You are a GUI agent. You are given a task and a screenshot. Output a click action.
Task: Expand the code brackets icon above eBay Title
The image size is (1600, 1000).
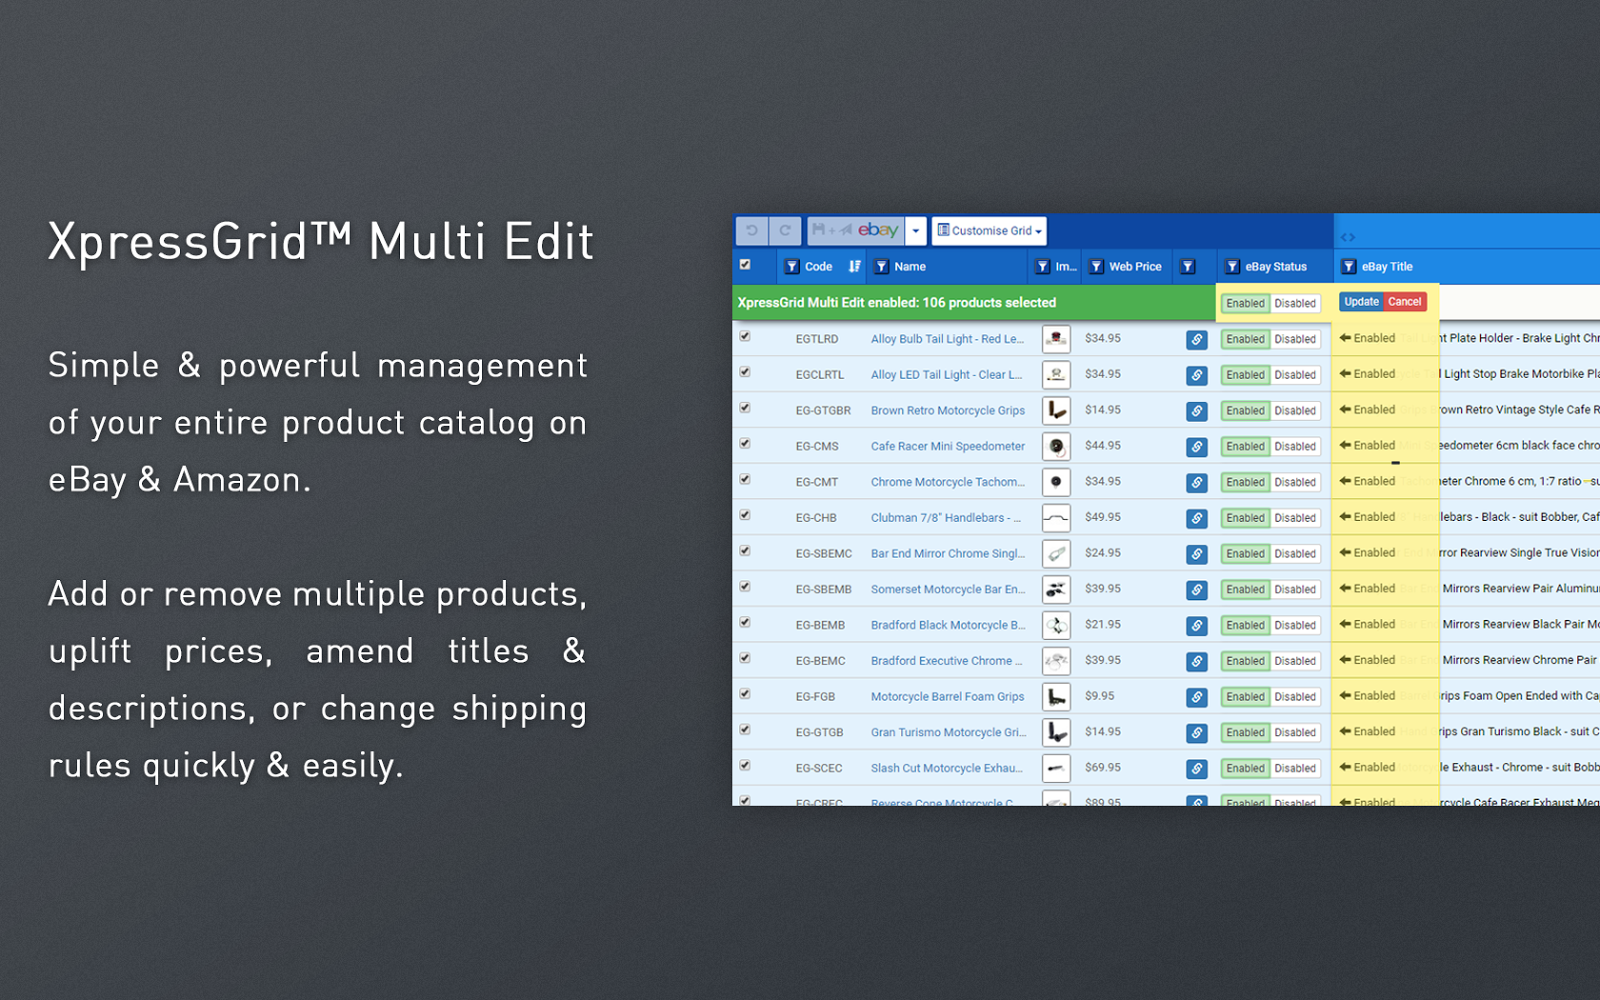[1348, 237]
